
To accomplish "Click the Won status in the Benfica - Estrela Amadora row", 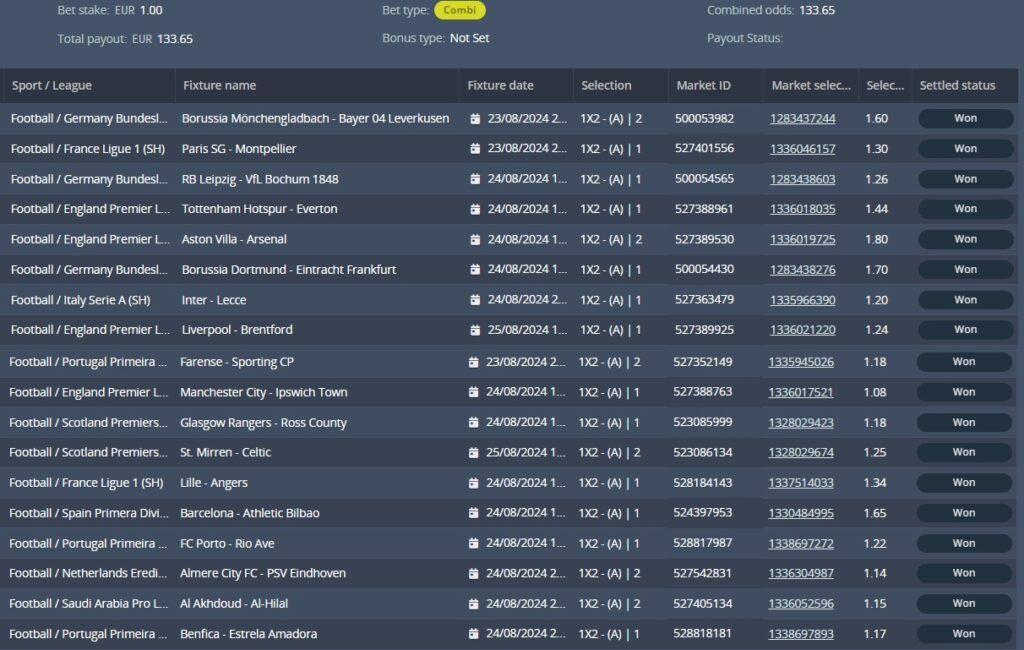I will tap(964, 634).
